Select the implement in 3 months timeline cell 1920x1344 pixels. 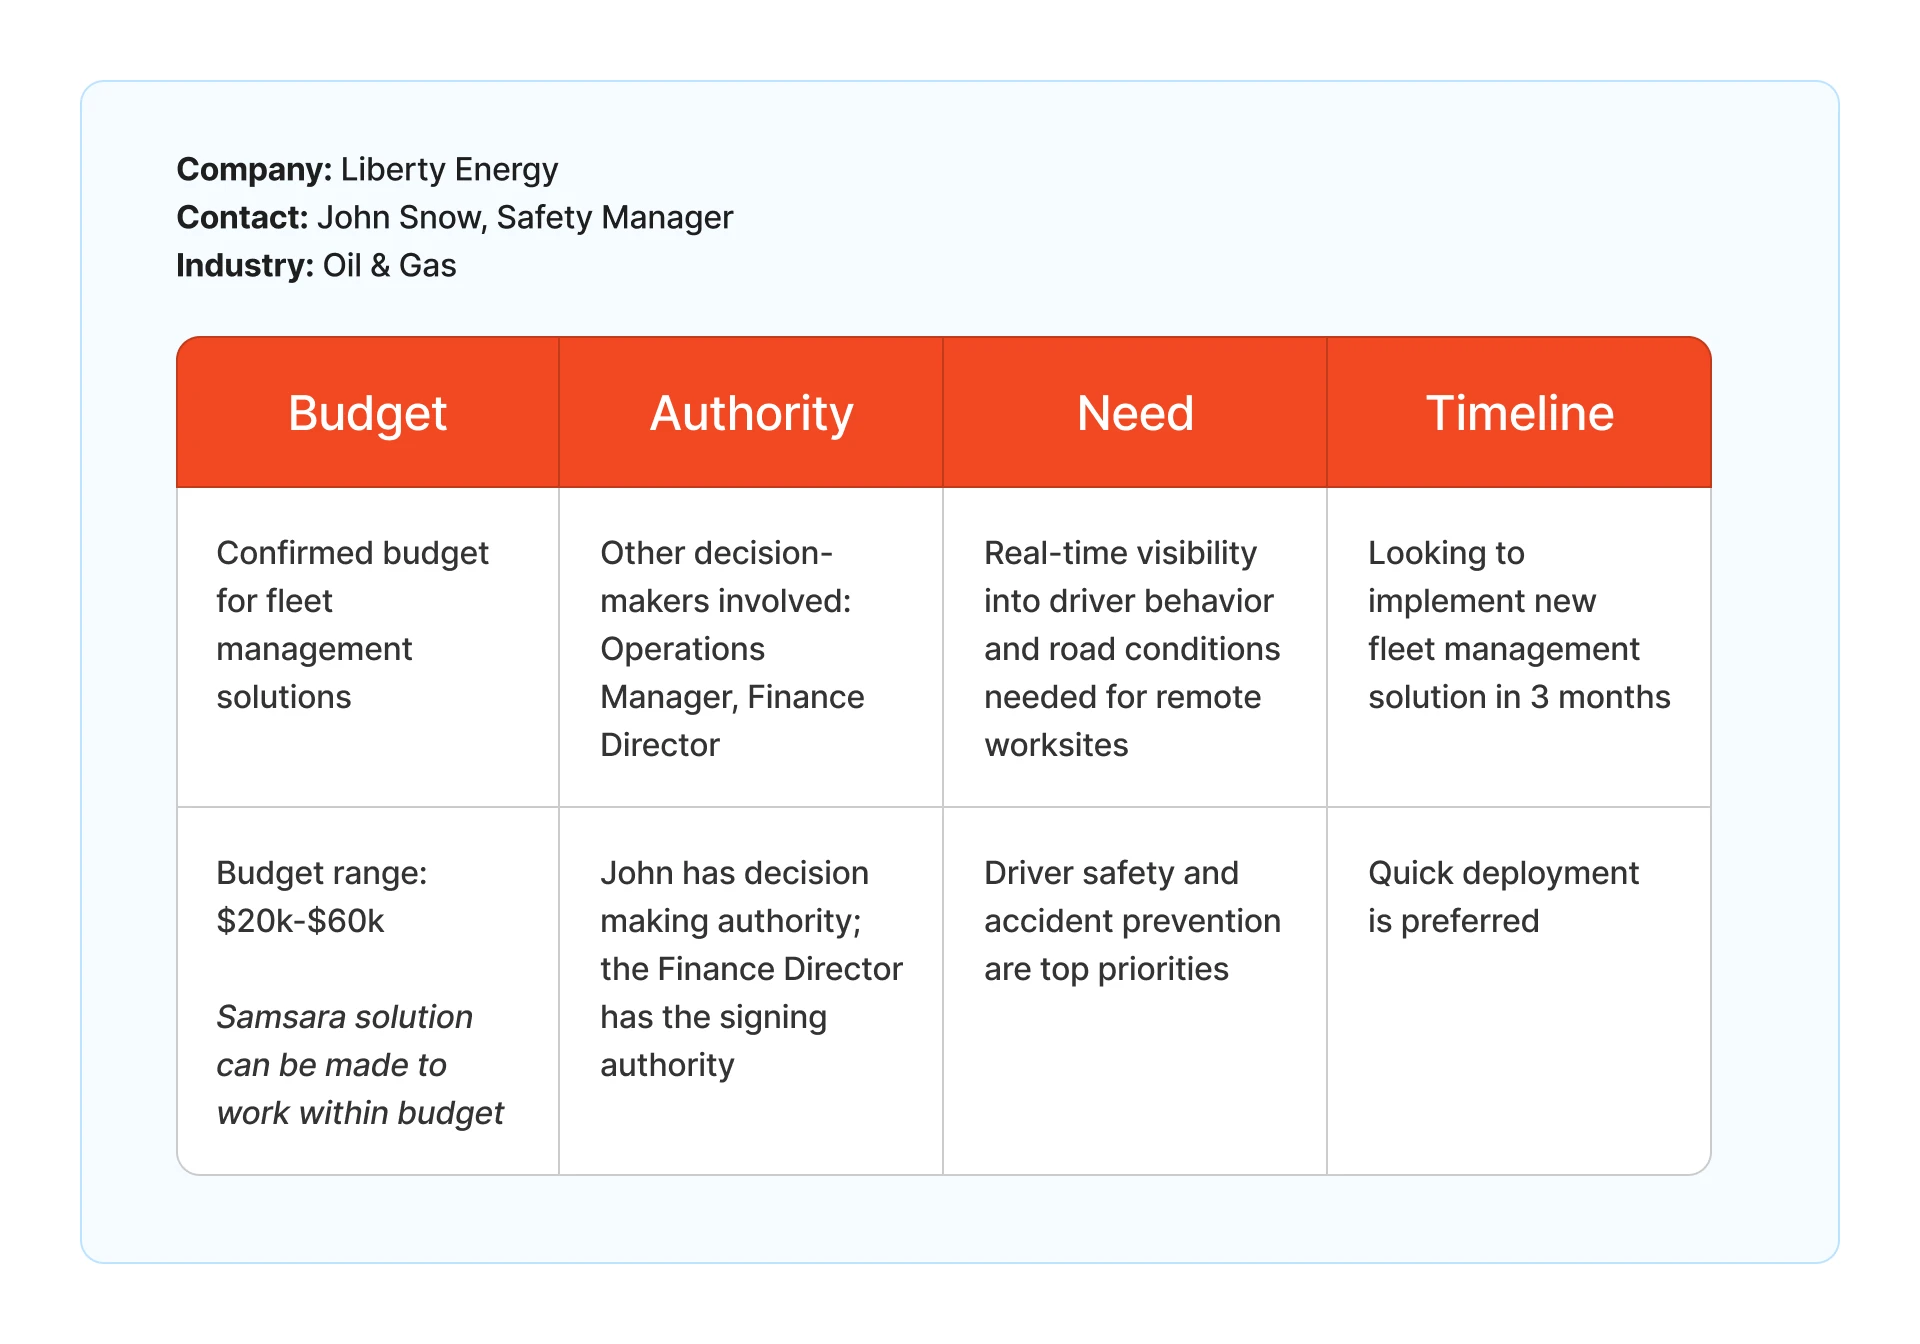[1518, 625]
